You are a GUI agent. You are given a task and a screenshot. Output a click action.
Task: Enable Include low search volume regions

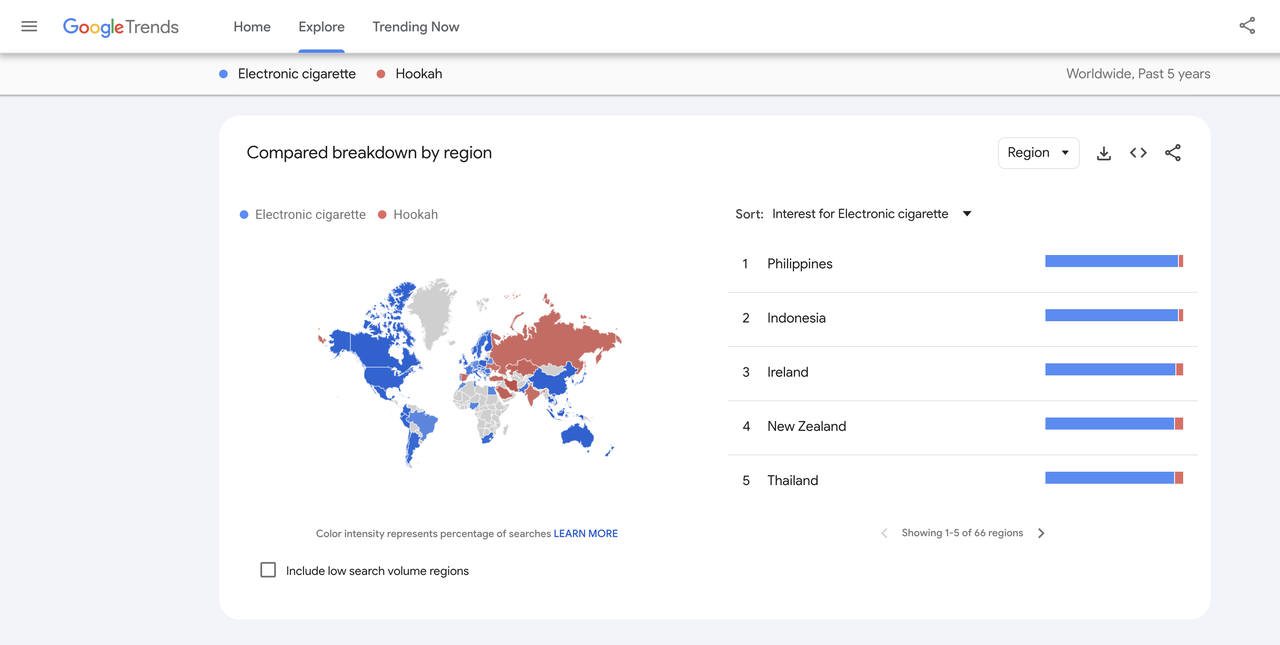pyautogui.click(x=268, y=570)
